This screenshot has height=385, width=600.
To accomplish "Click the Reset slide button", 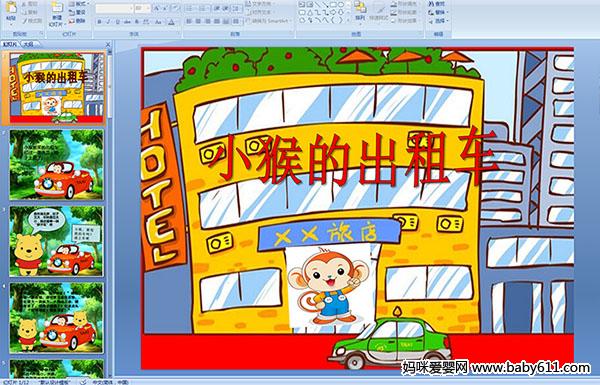I will [78, 13].
